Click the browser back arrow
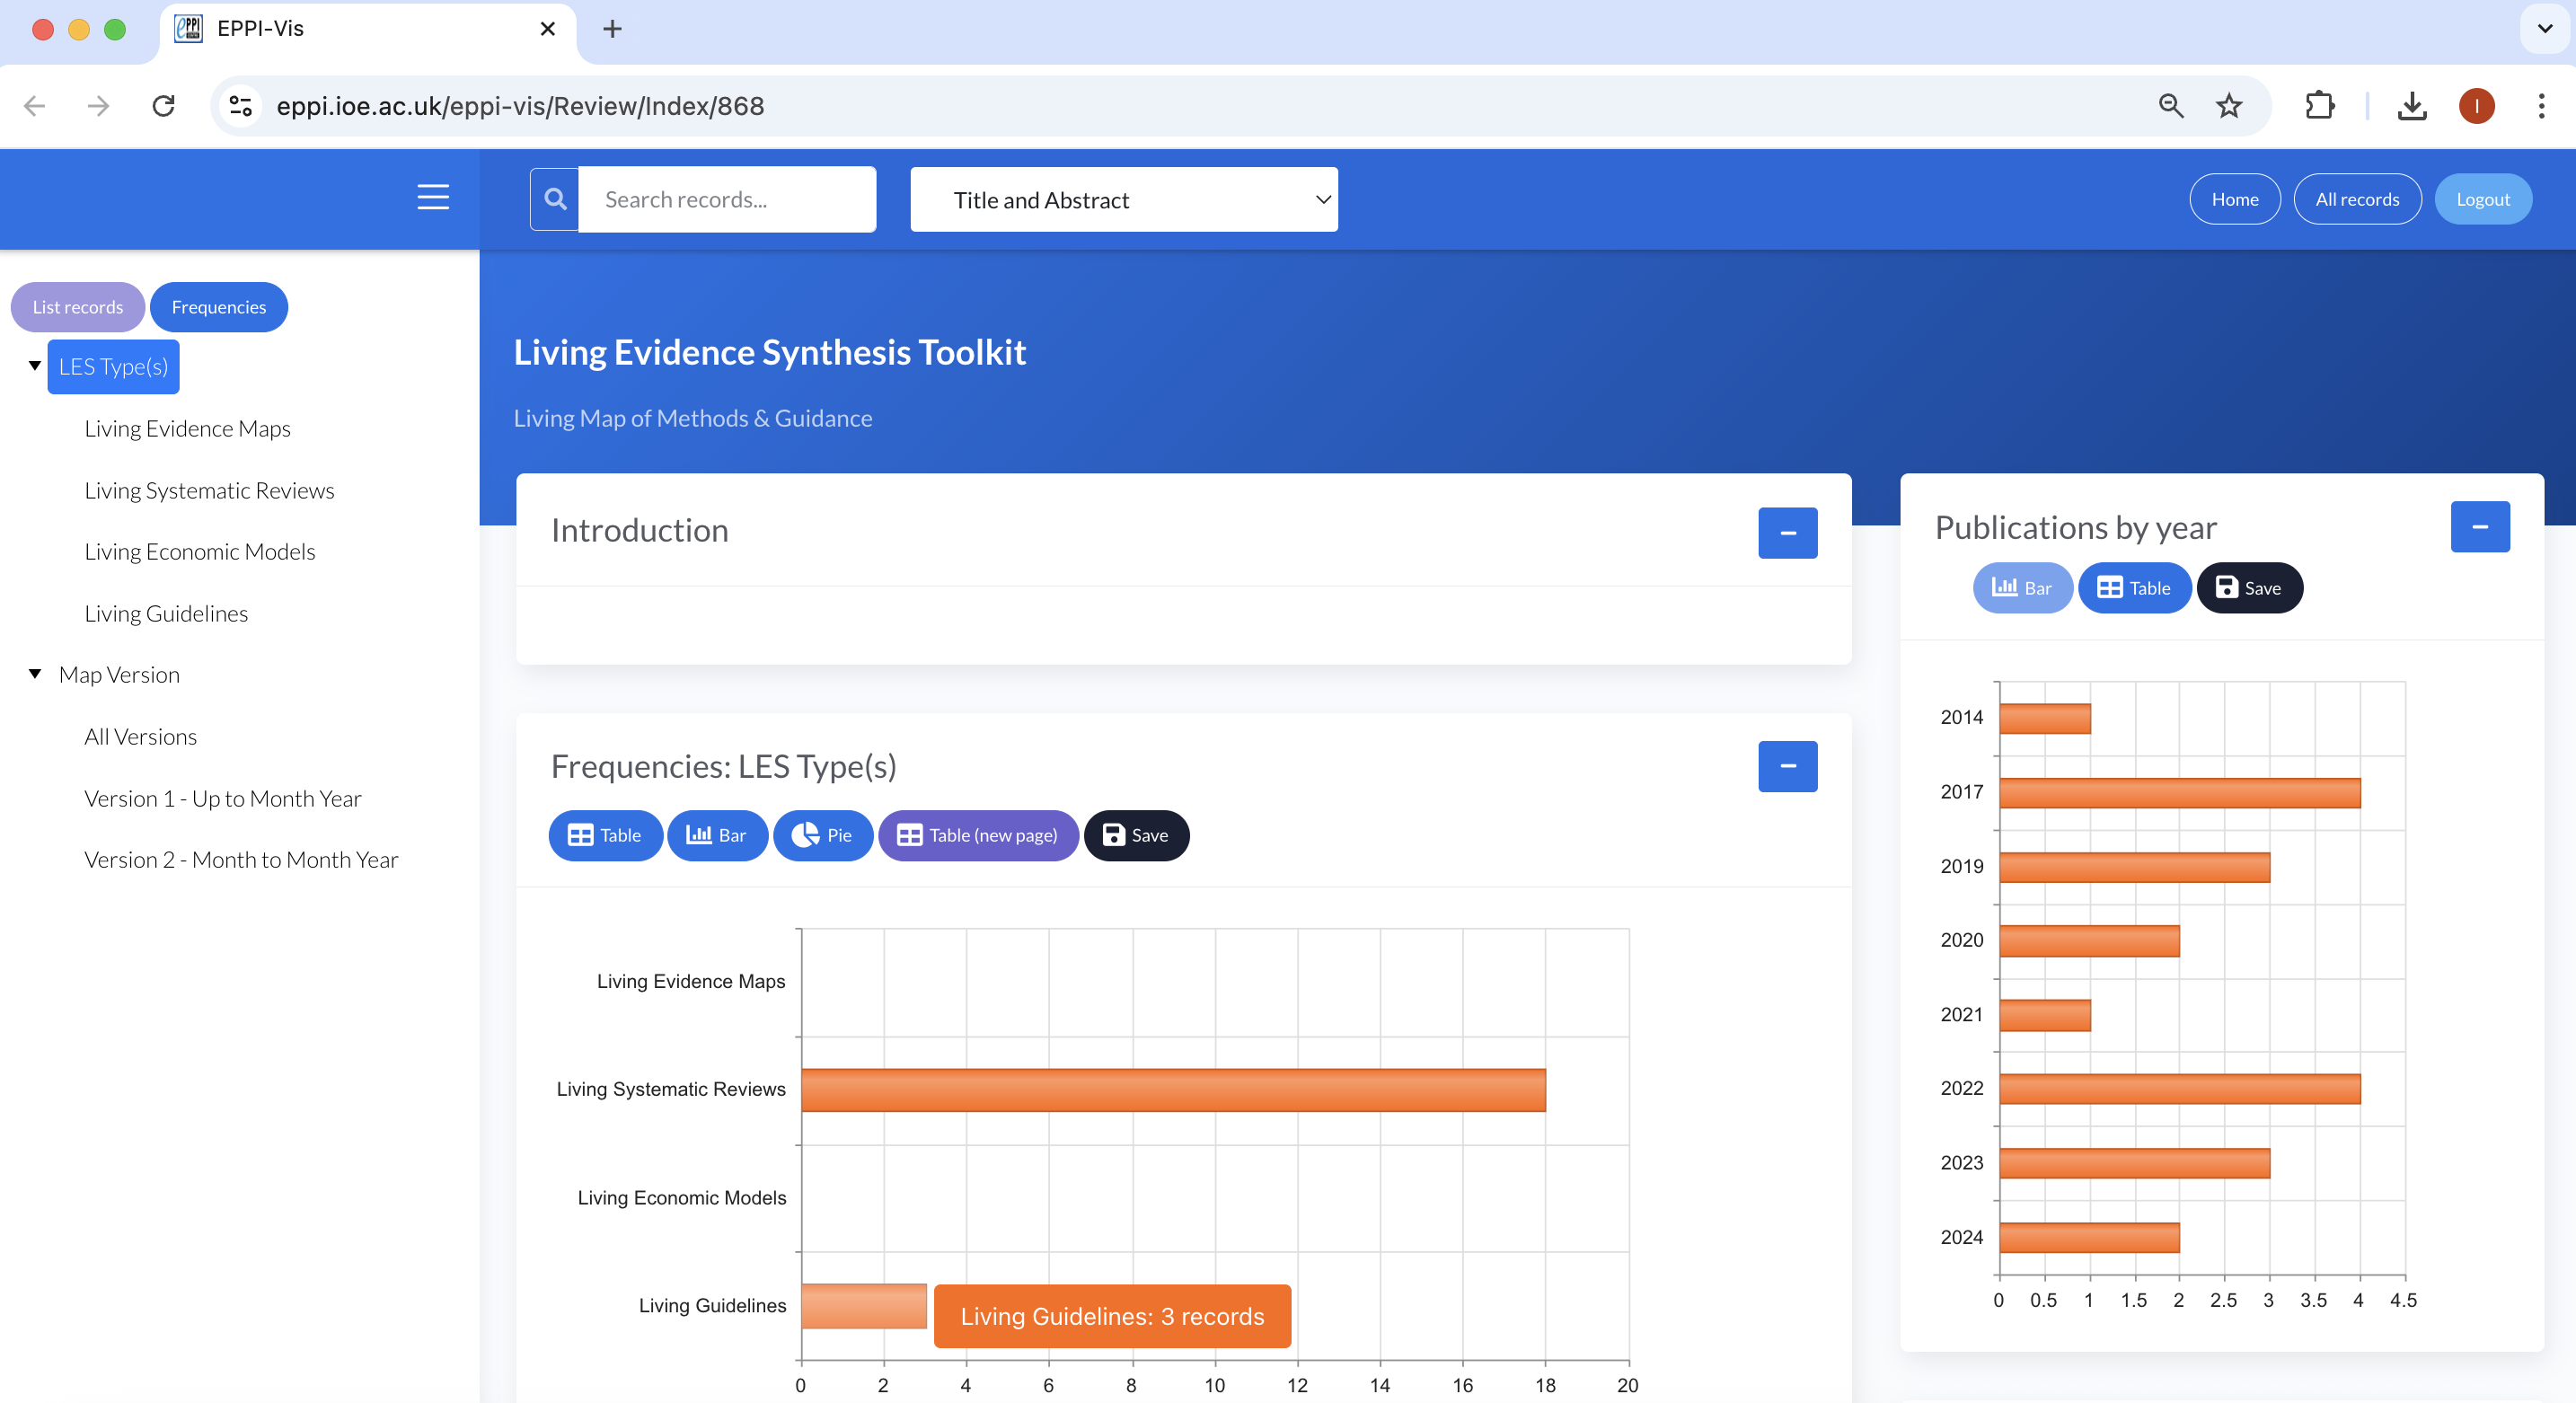 coord(35,106)
